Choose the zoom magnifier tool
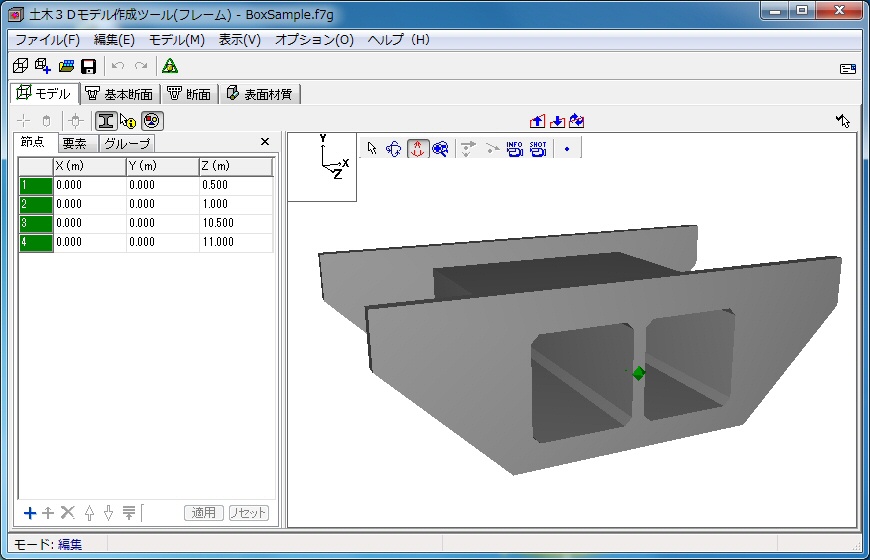This screenshot has width=870, height=560. click(441, 149)
